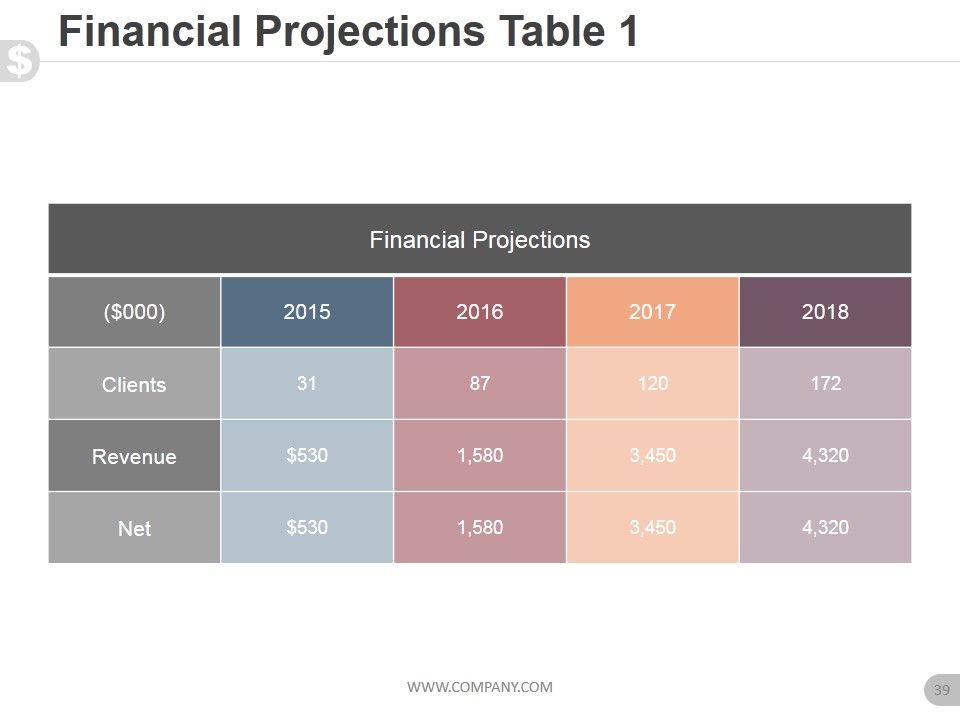960x720 pixels.
Task: Select the Revenue $530 cell for 2015
Action: pyautogui.click(x=307, y=456)
